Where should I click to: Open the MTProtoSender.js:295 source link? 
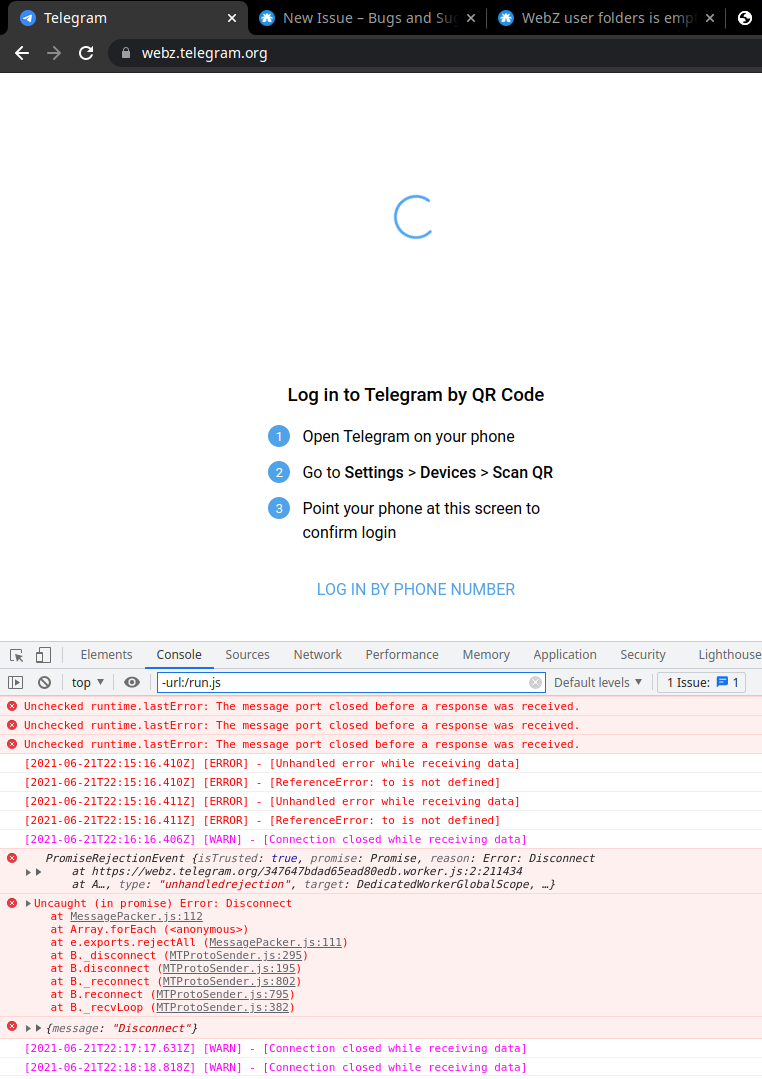click(x=235, y=956)
